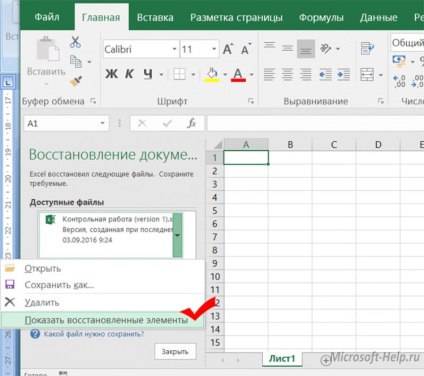Expand the borders dropdown arrow
The image size is (424, 376).
193,74
